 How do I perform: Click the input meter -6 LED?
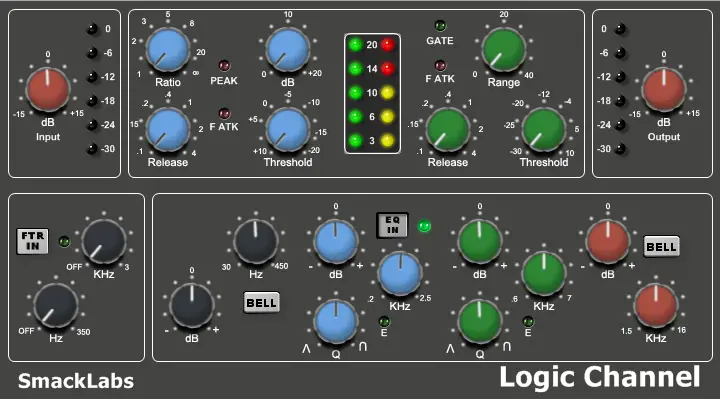[x=92, y=53]
